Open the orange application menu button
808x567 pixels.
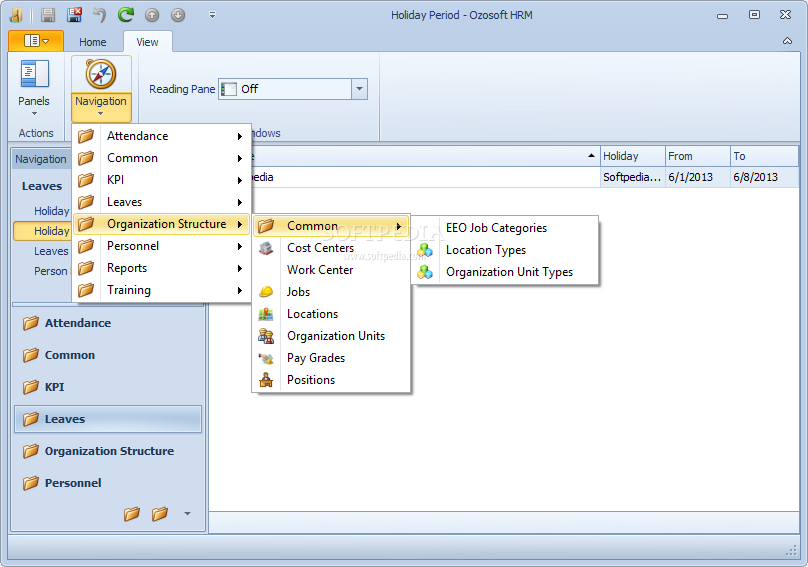[36, 41]
